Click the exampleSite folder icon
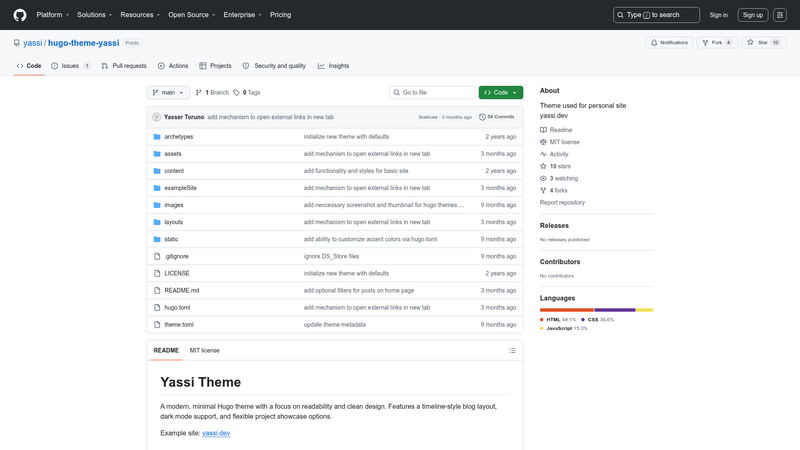 pyautogui.click(x=157, y=188)
